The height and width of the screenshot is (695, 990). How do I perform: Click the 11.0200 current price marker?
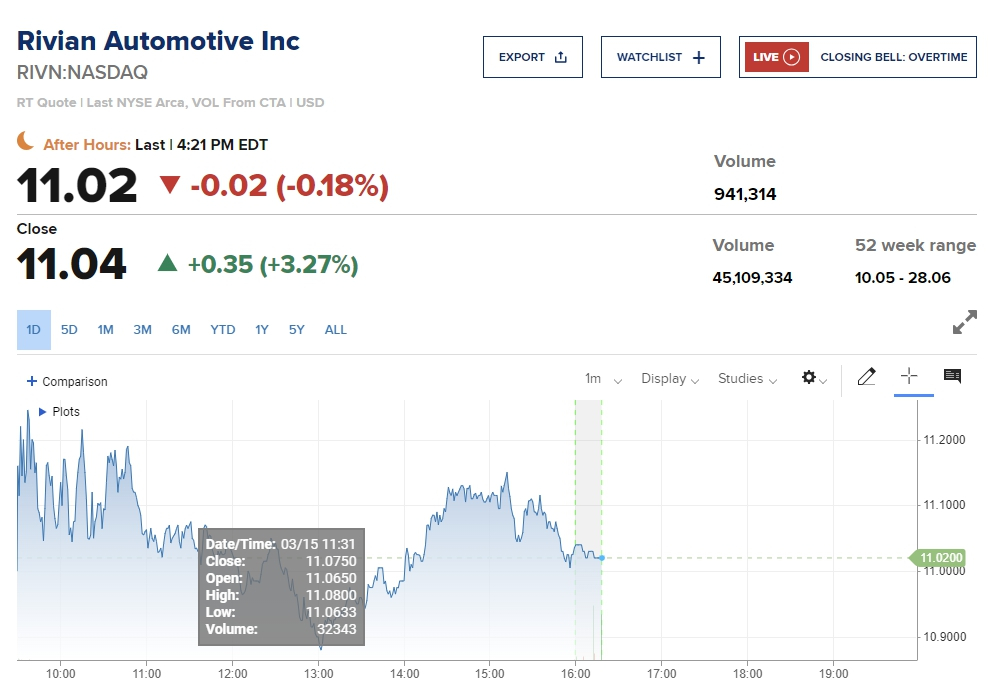pyautogui.click(x=940, y=558)
